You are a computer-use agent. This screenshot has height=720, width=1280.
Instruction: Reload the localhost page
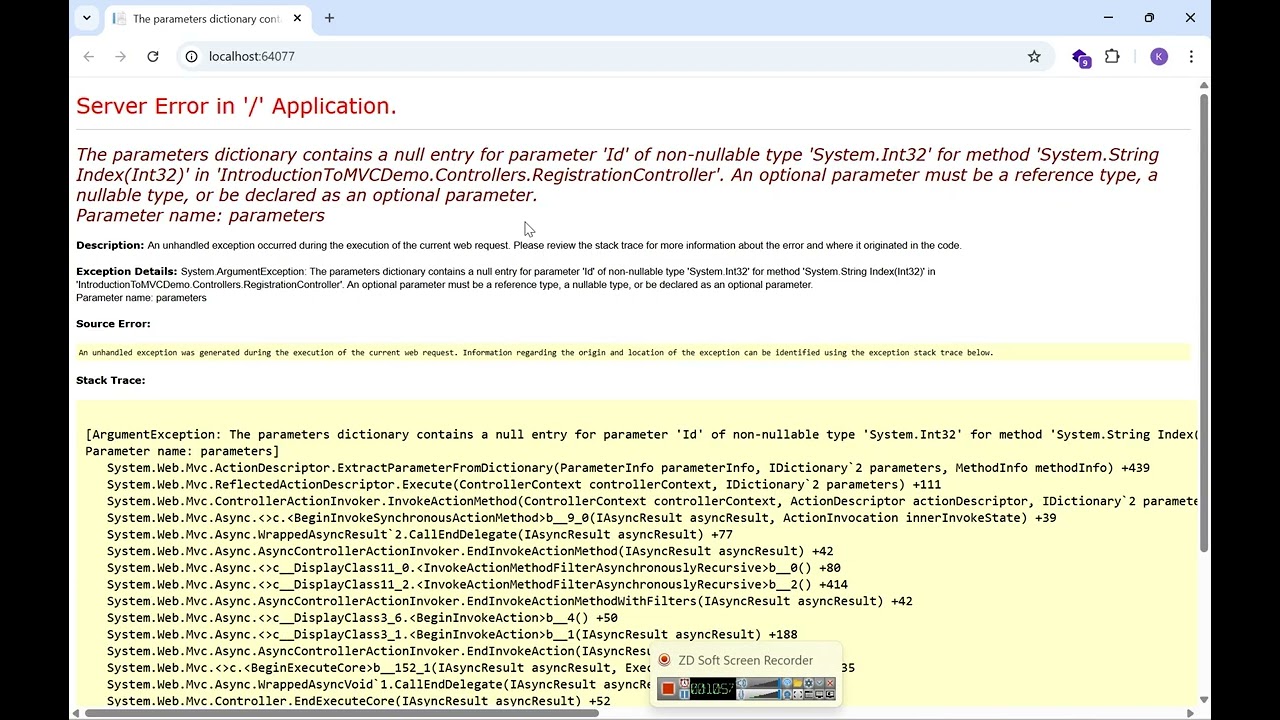point(153,56)
